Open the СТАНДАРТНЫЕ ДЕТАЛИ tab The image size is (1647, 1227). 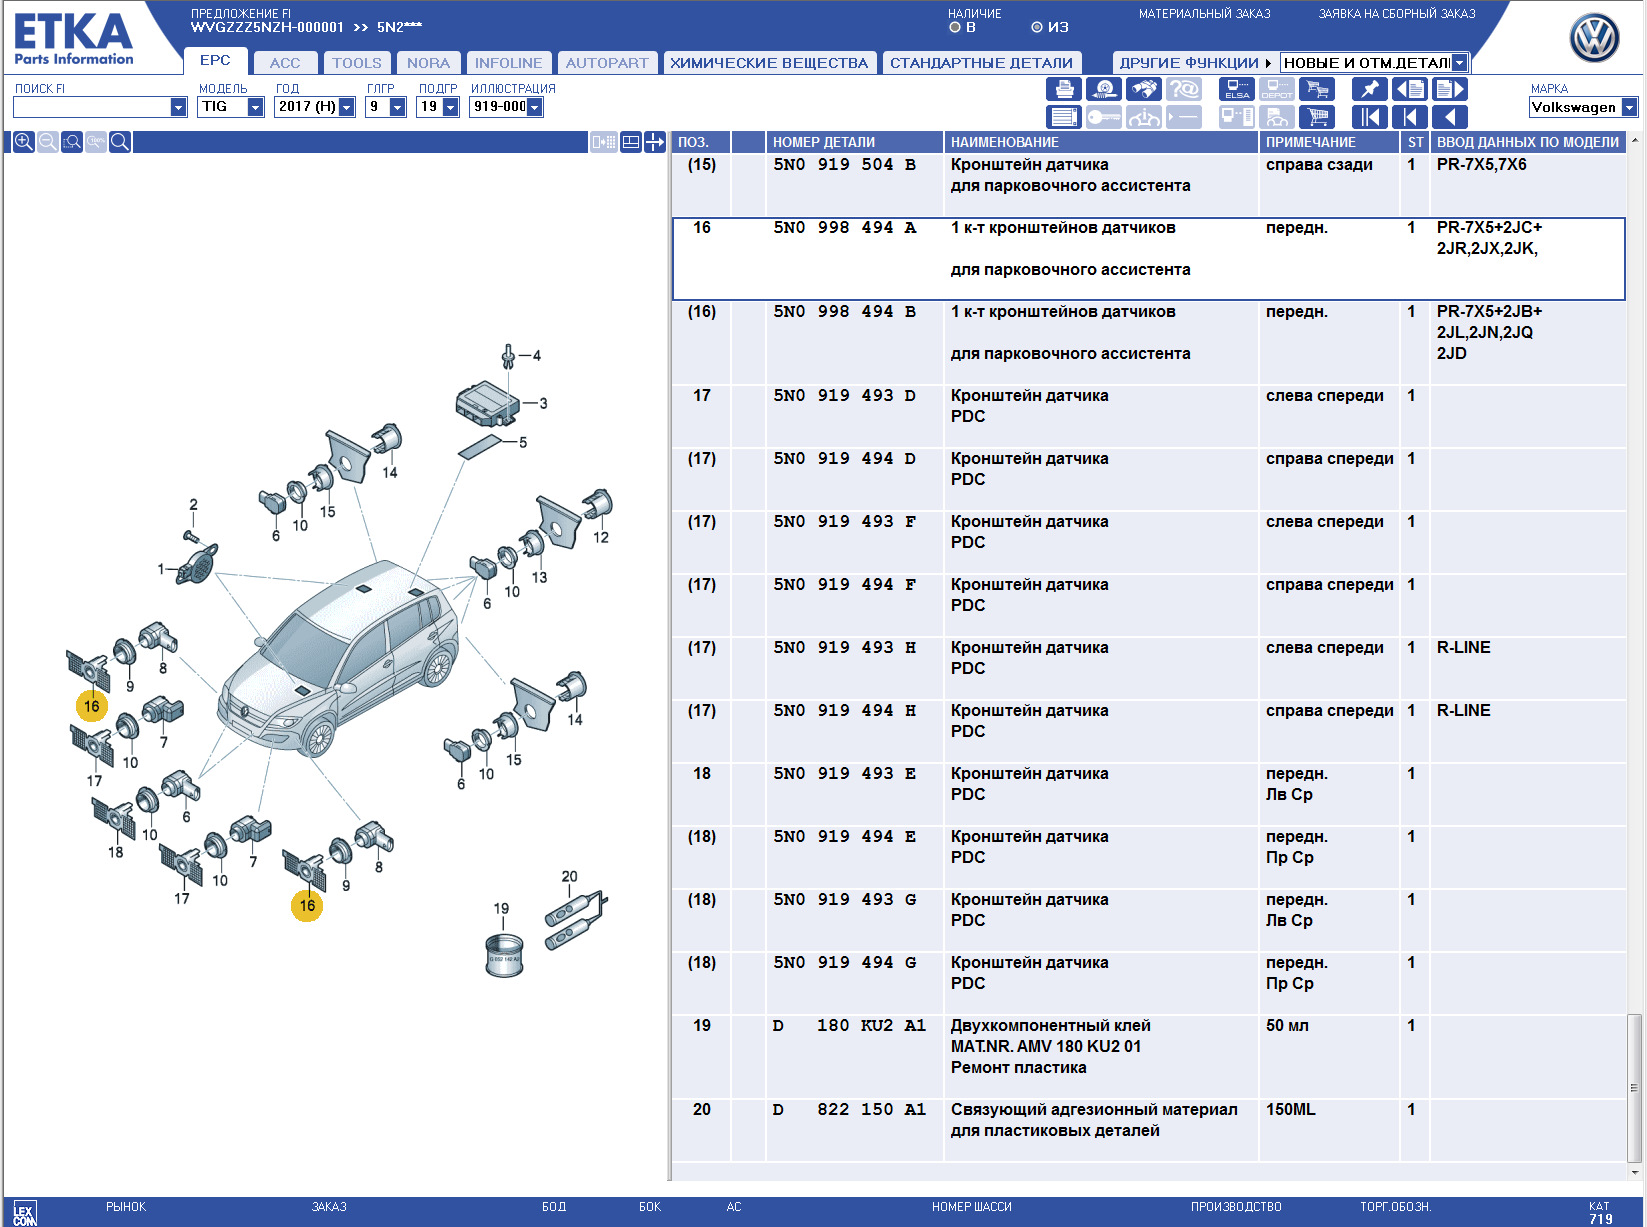981,63
